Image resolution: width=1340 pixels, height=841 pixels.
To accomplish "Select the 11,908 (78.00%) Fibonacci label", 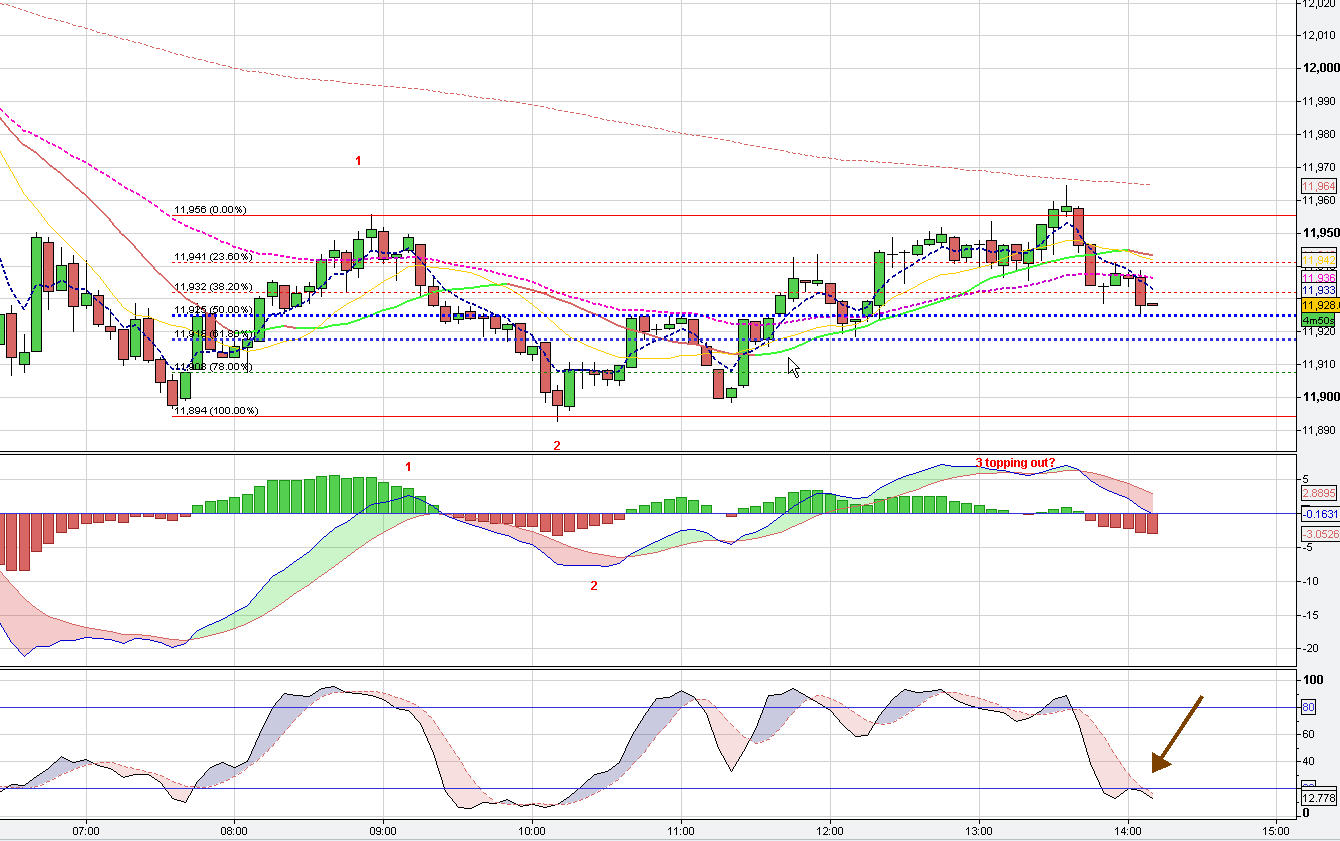I will pyautogui.click(x=213, y=367).
